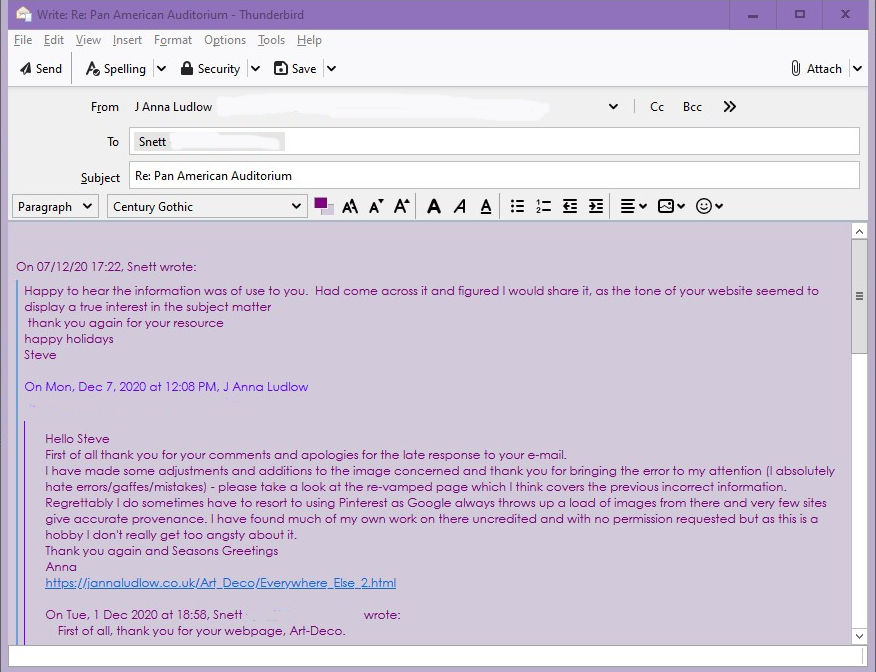This screenshot has height=672, width=876.
Task: Open the Security dropdown arrow
Action: [255, 69]
